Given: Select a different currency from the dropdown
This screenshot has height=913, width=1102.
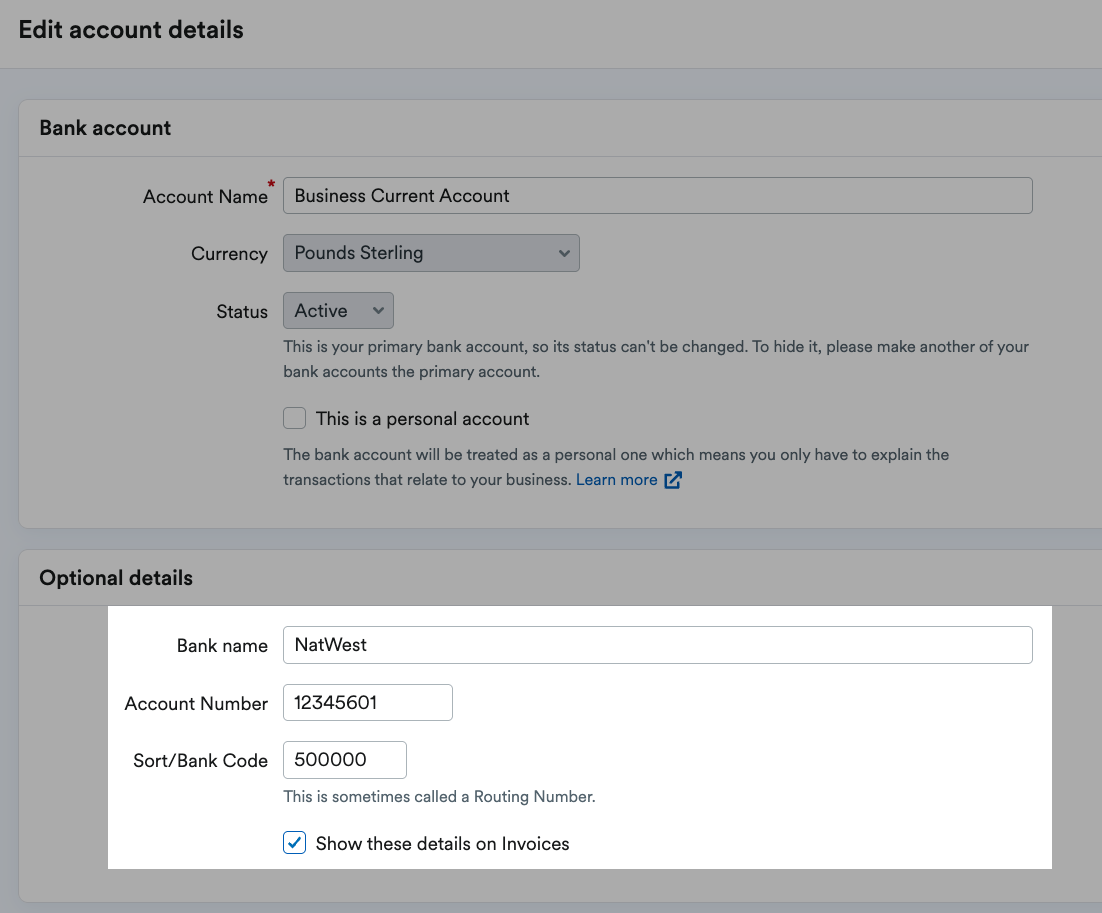Looking at the screenshot, I should pyautogui.click(x=430, y=253).
